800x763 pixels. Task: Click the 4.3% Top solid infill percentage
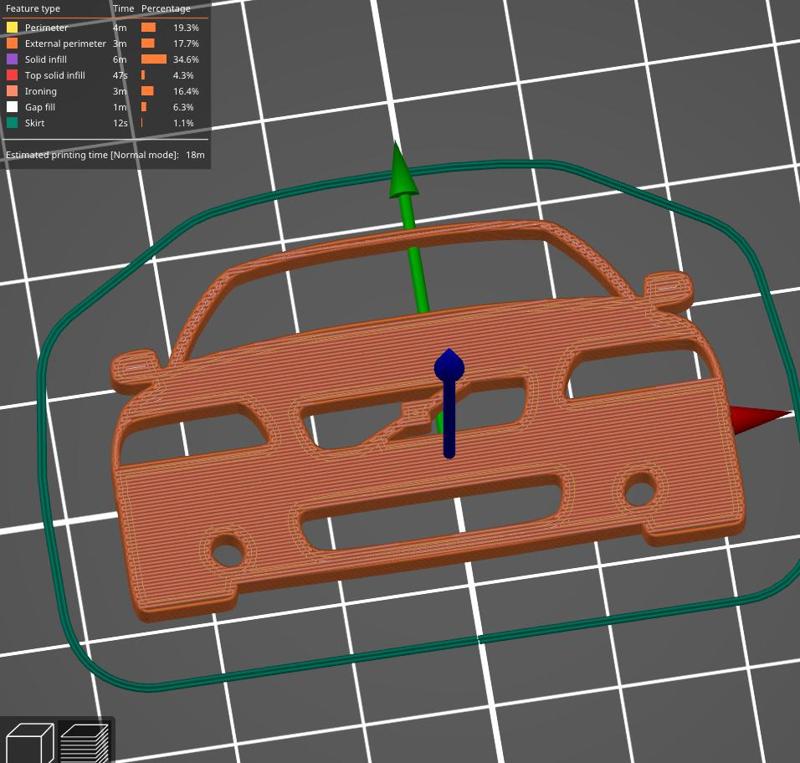tap(183, 75)
